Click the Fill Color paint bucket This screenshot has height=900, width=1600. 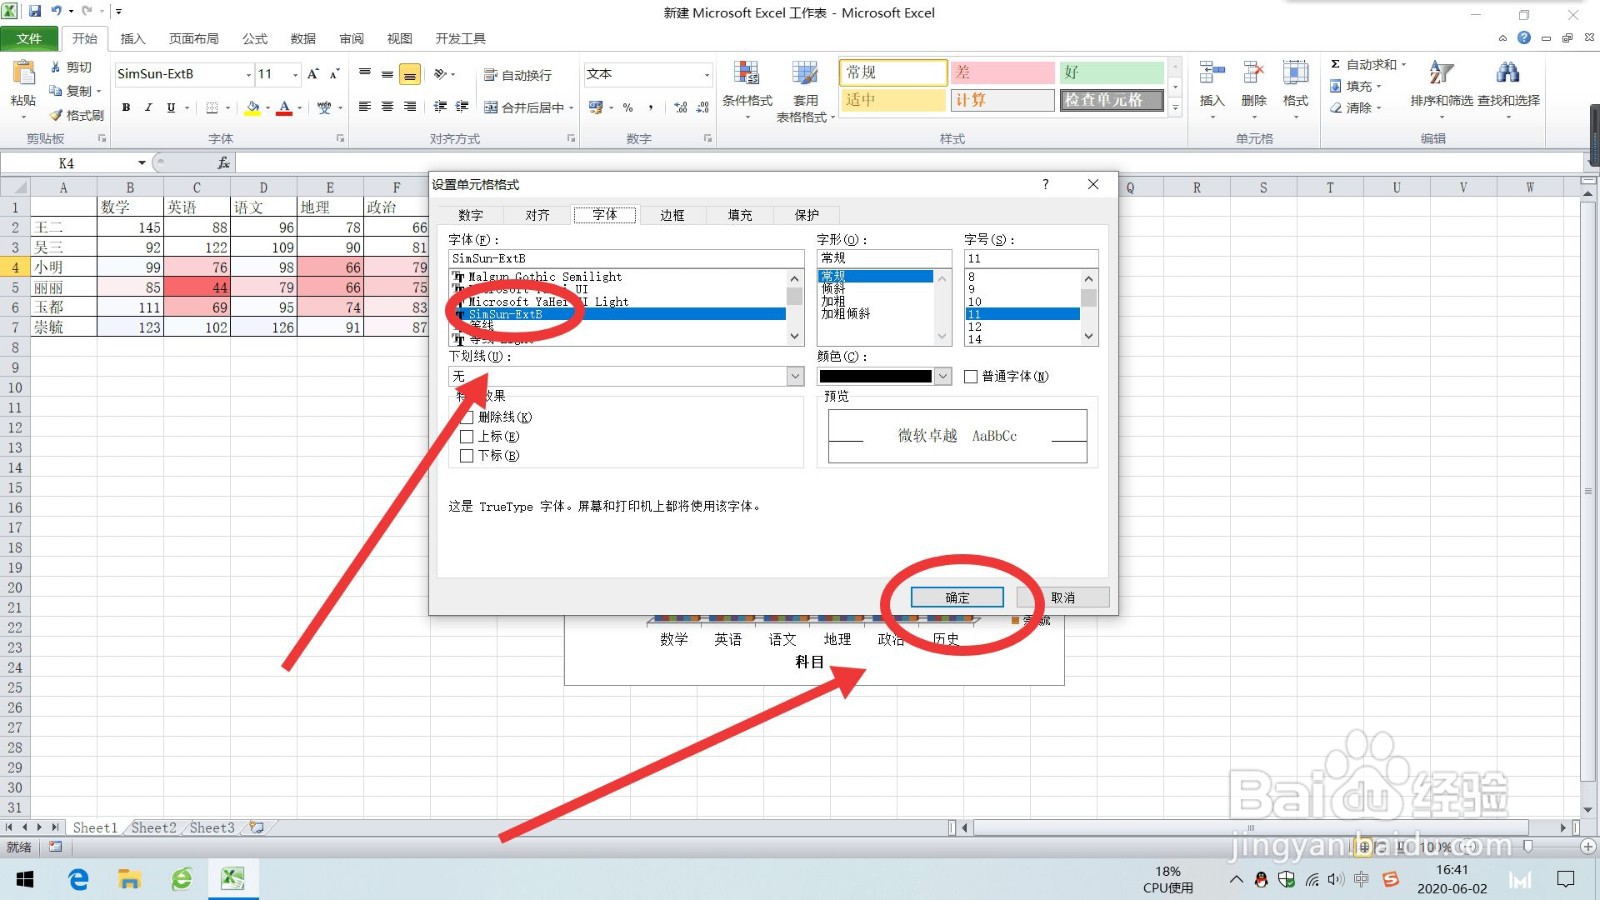pos(253,107)
